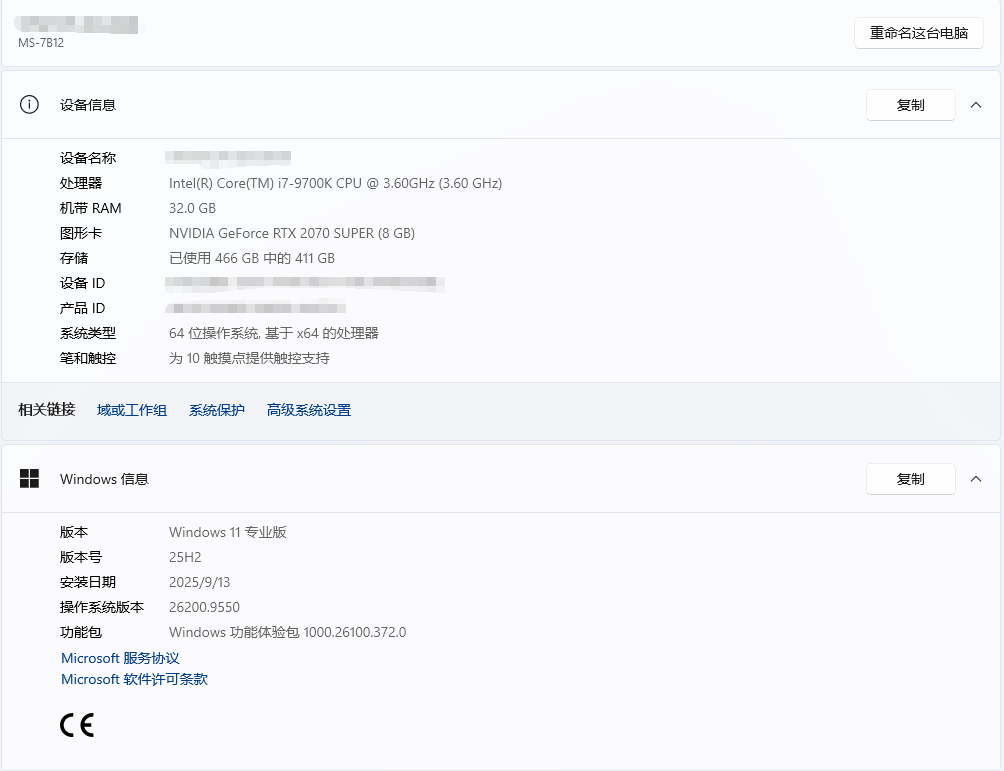1004x771 pixels.
Task: Click the 设备 ID label
Action: tap(82, 283)
